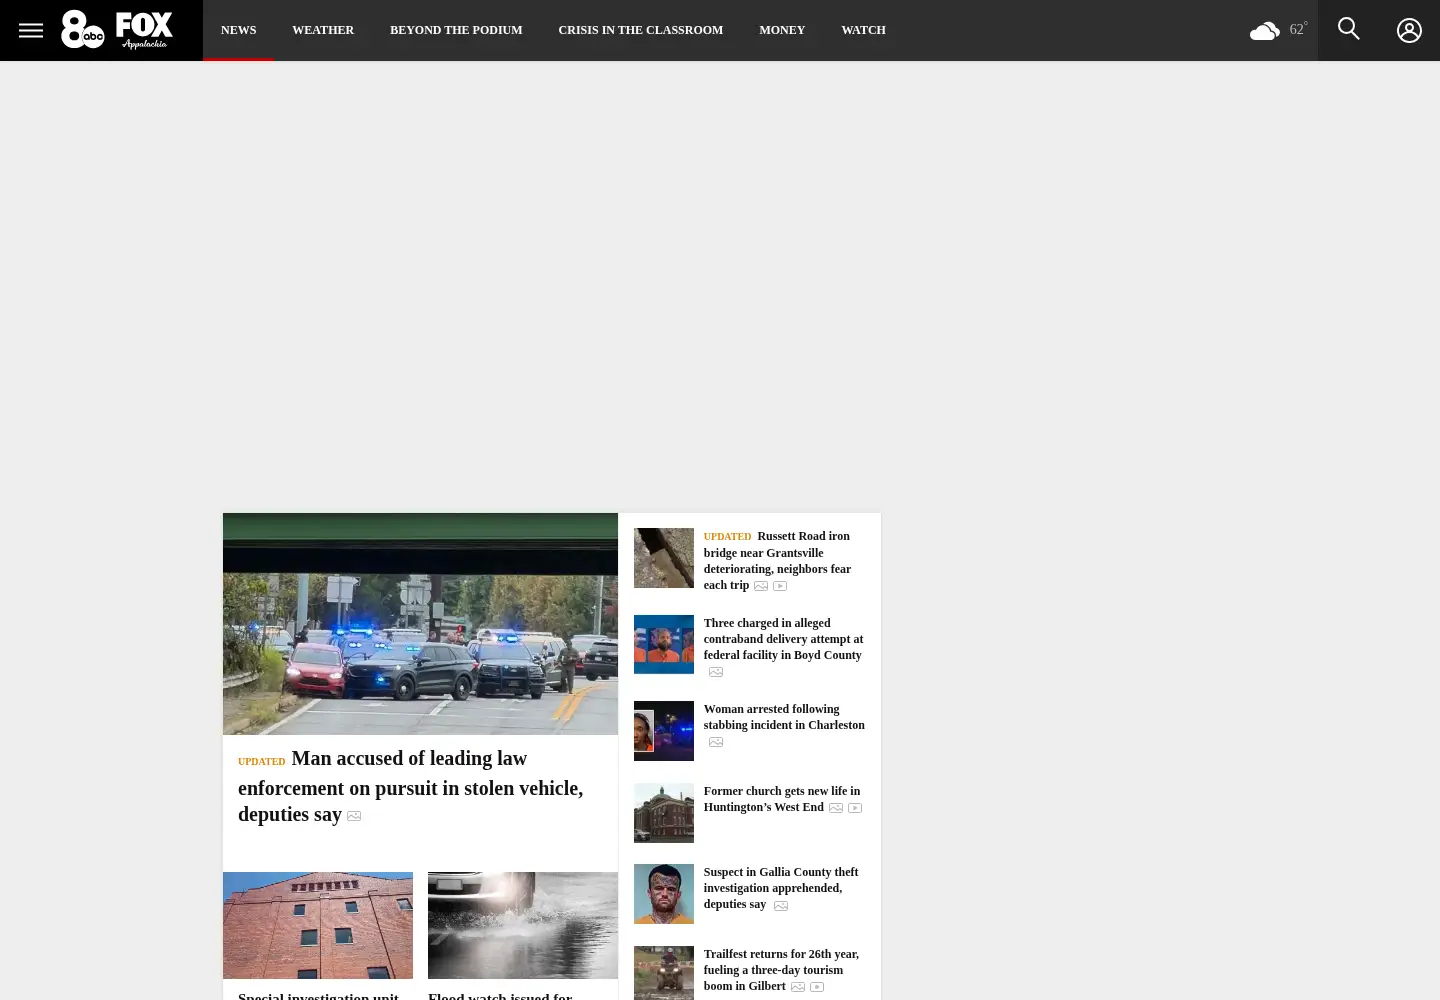
Task: Read the Huntington West End church story
Action: coord(781,799)
